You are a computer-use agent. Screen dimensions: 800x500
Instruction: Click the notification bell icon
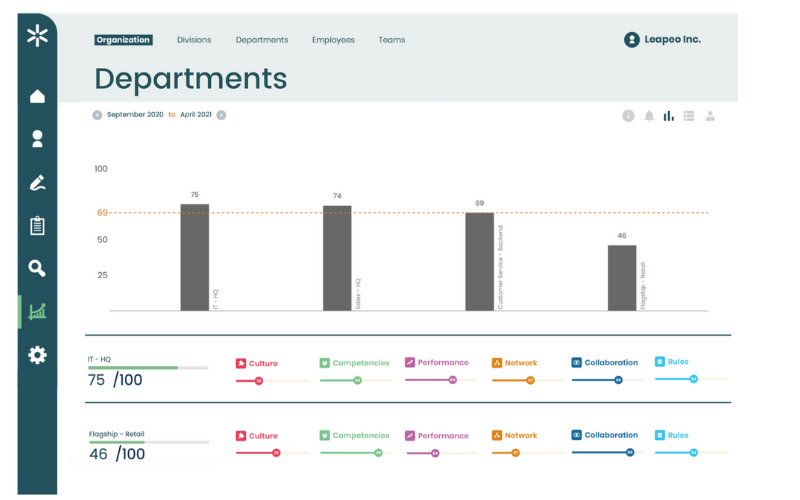(649, 116)
